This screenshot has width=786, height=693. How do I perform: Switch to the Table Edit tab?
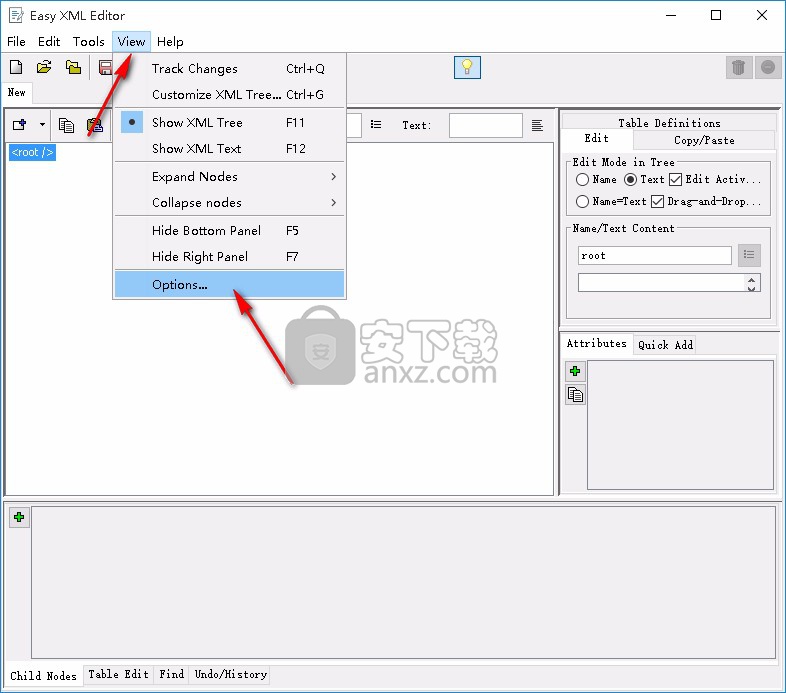pyautogui.click(x=118, y=674)
